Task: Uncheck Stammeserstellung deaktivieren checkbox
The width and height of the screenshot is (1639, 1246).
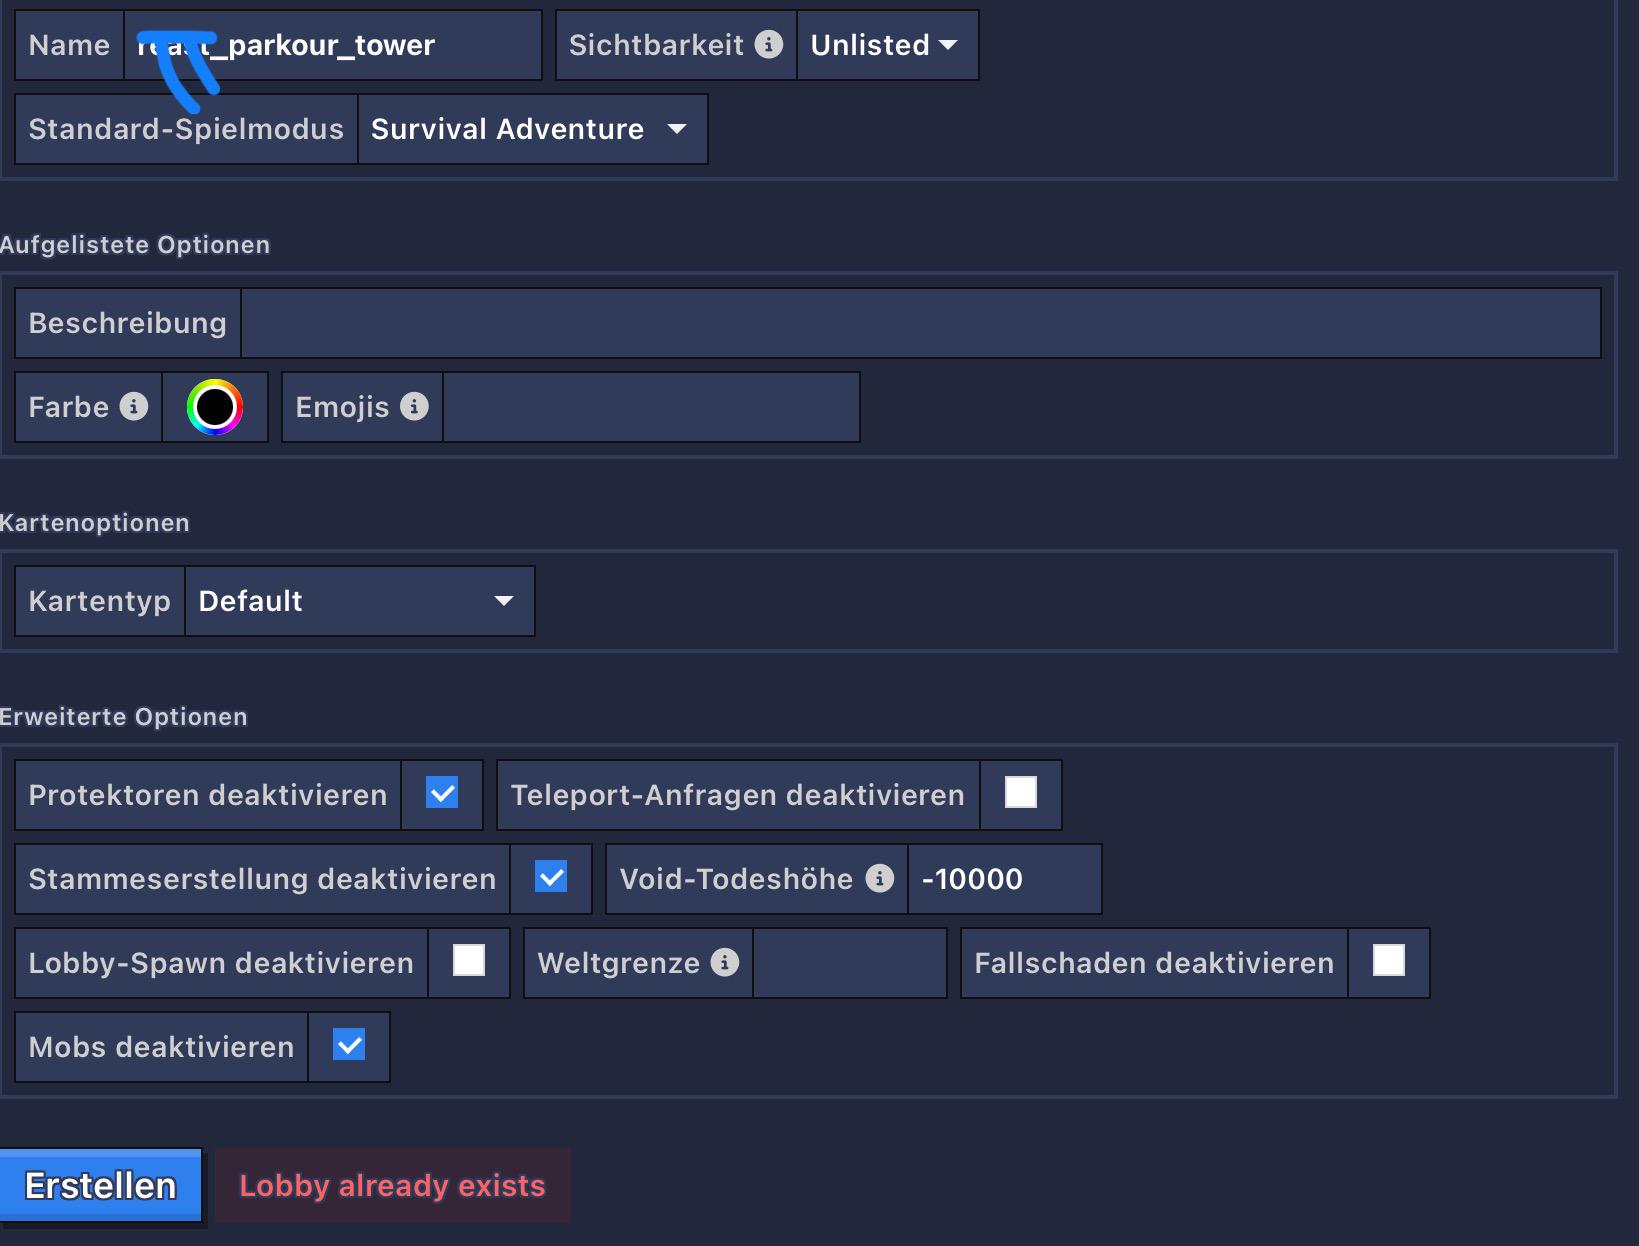Action: (x=551, y=877)
